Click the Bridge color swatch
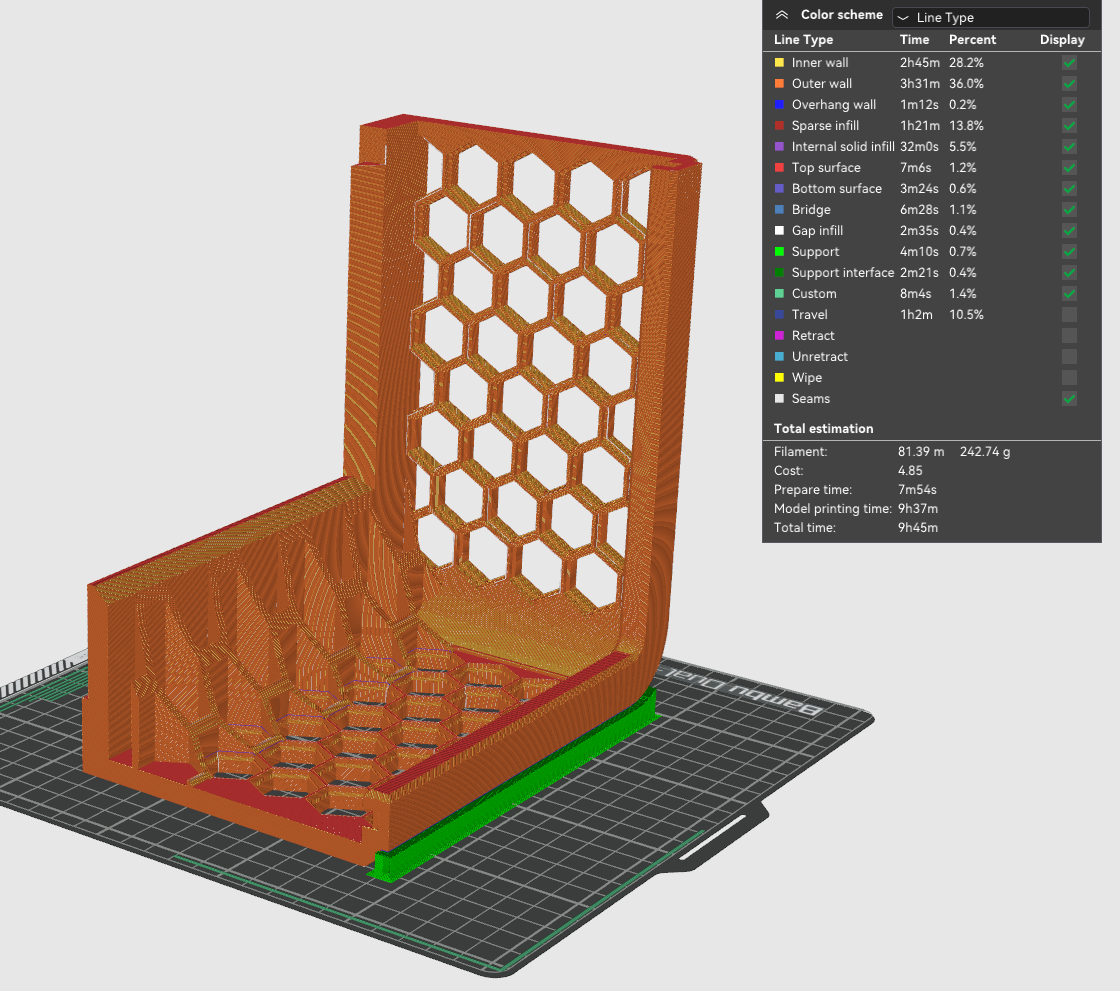The image size is (1120, 991). tap(779, 210)
